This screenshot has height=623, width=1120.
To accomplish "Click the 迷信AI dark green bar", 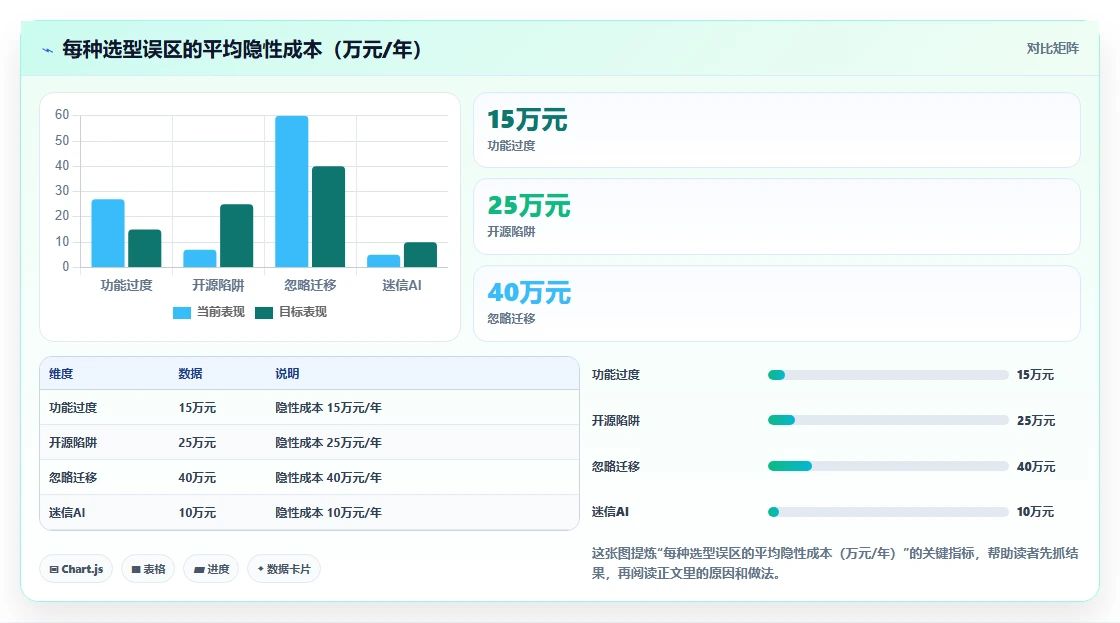I will (420, 254).
